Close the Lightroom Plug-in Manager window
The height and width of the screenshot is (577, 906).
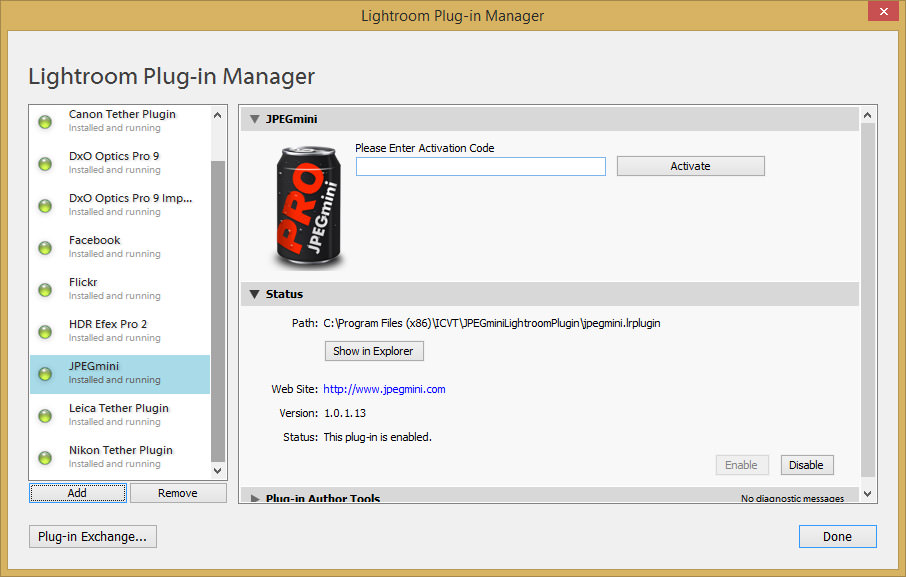tap(883, 11)
